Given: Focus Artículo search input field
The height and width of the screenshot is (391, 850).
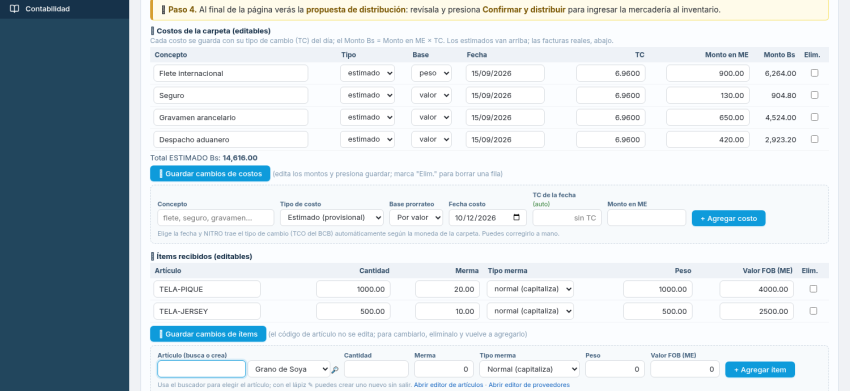Looking at the screenshot, I should click(202, 369).
